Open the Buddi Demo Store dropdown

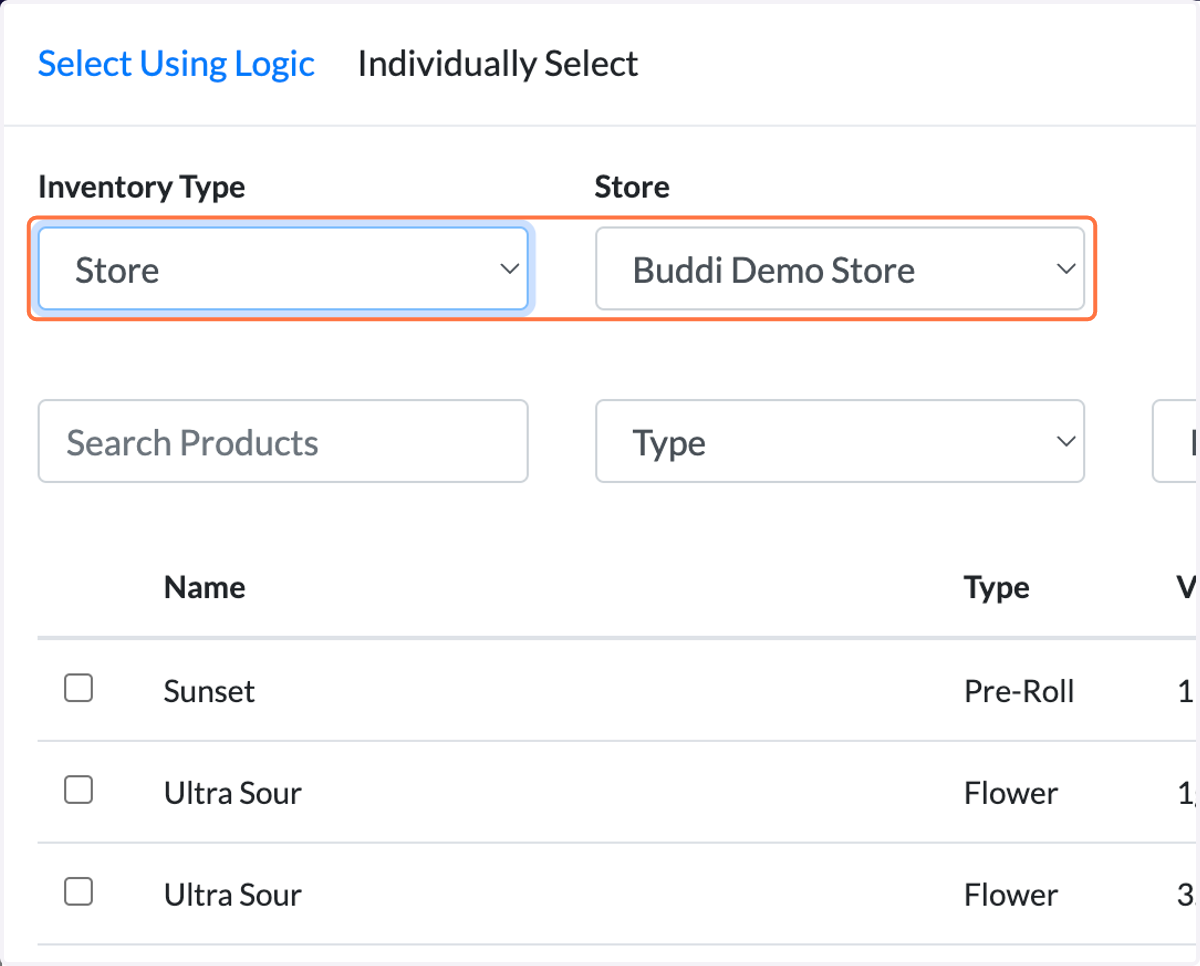tap(840, 269)
